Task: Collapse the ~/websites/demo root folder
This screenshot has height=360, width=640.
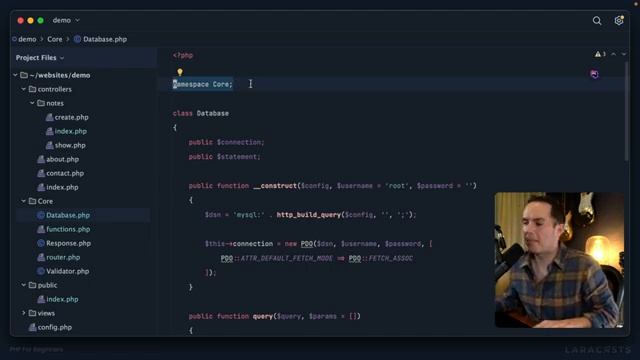Action: point(16,75)
